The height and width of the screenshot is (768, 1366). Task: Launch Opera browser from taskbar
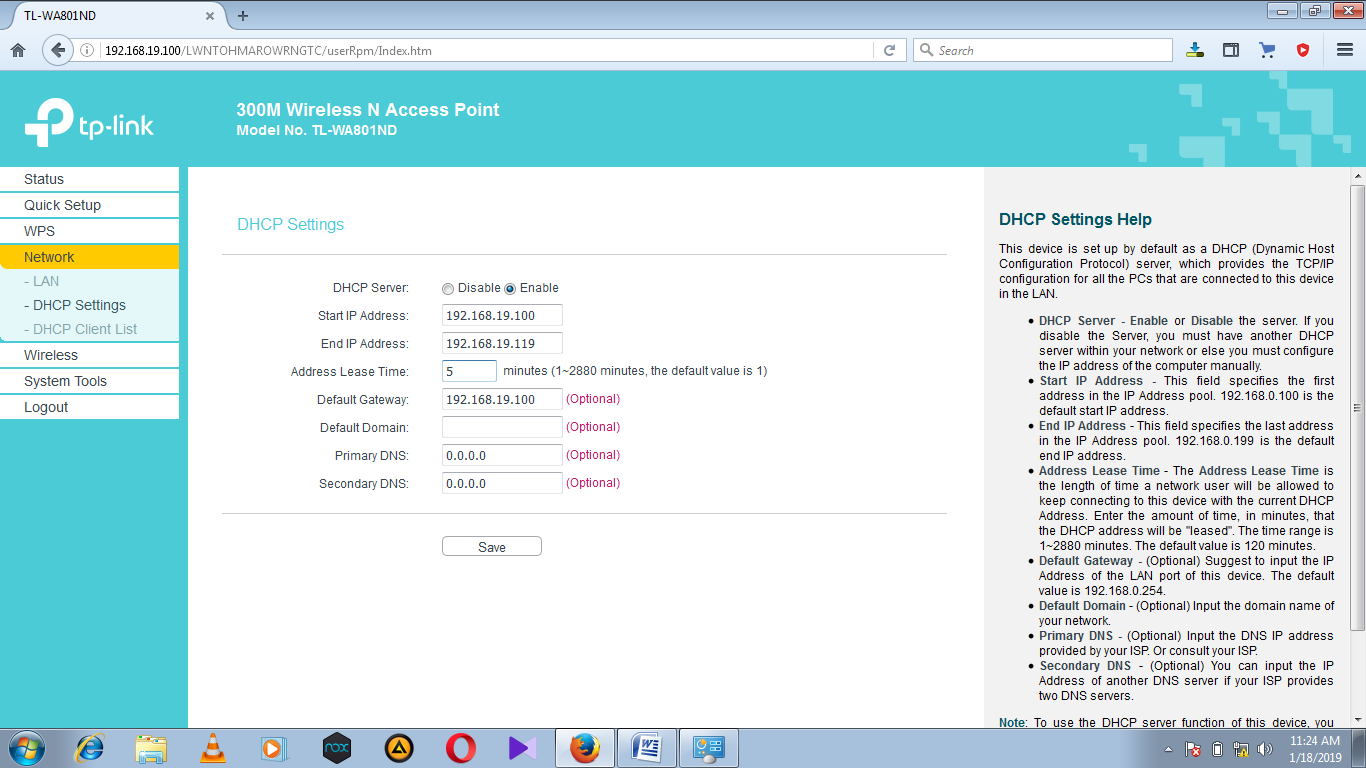[461, 747]
